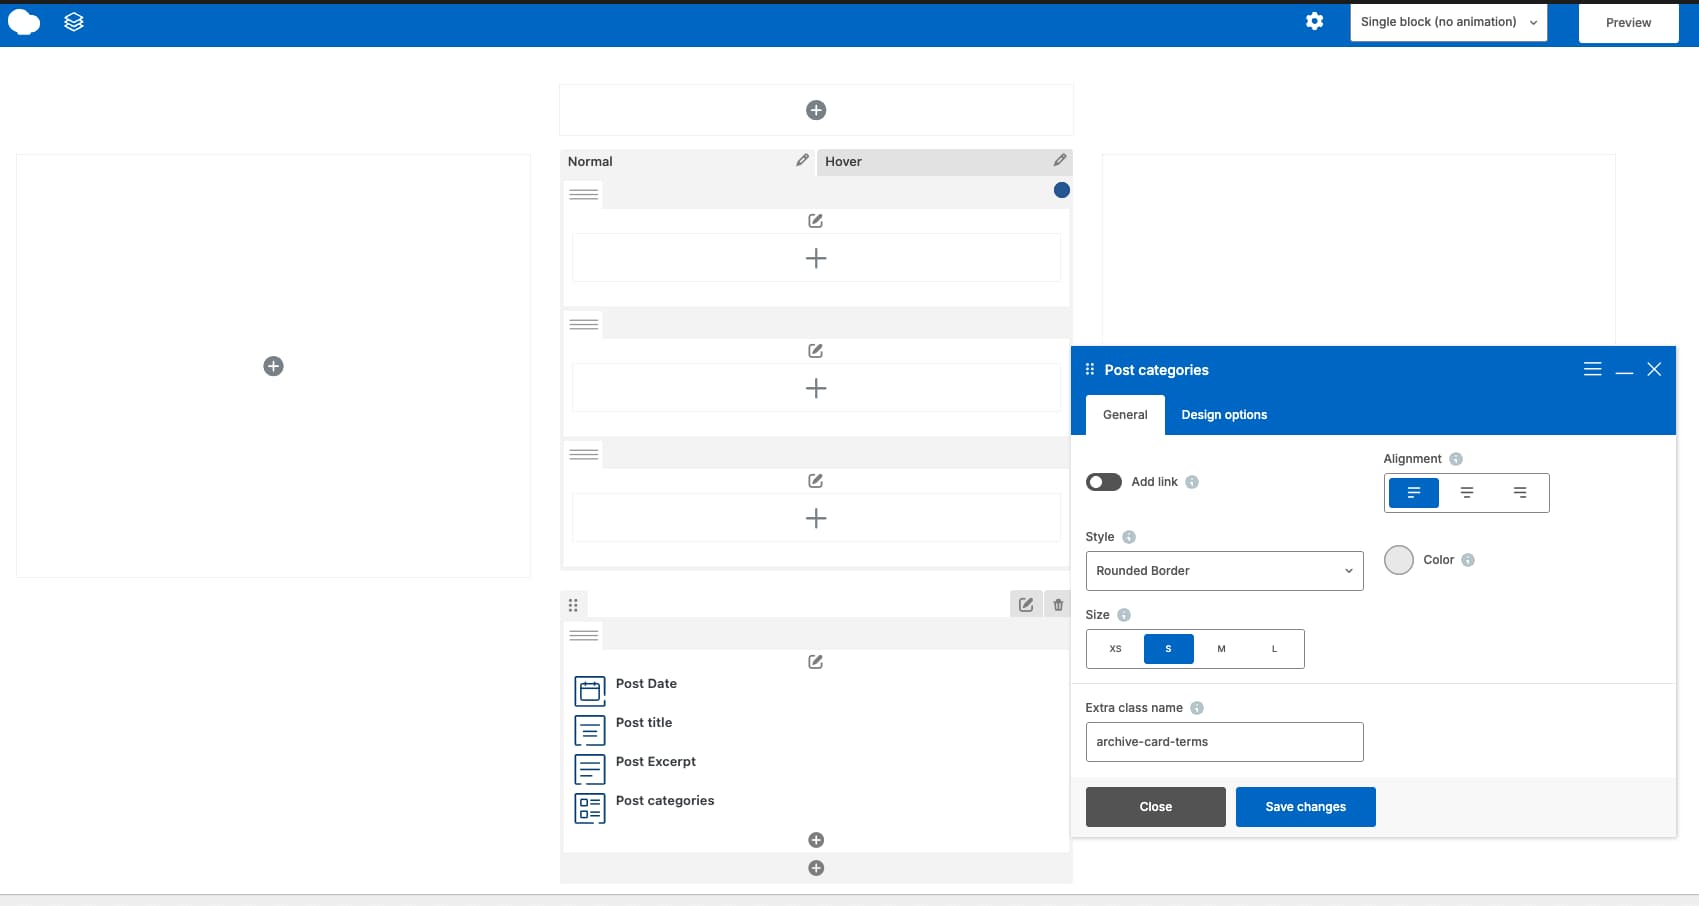1699x906 pixels.
Task: Click the Extra class name input field
Action: click(x=1224, y=742)
